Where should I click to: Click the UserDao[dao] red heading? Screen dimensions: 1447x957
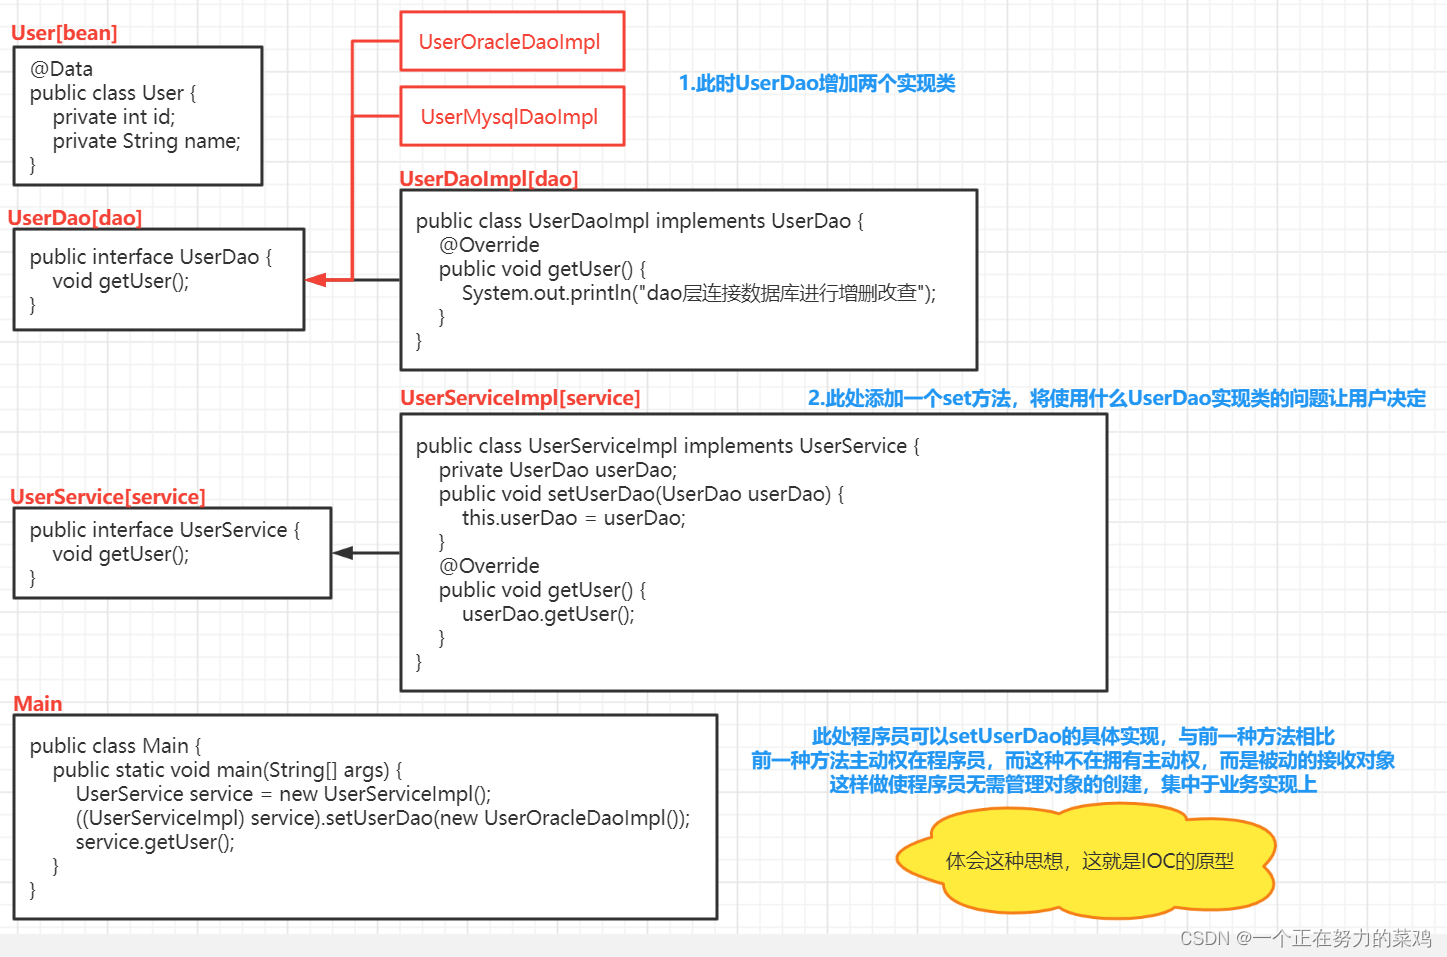75,218
